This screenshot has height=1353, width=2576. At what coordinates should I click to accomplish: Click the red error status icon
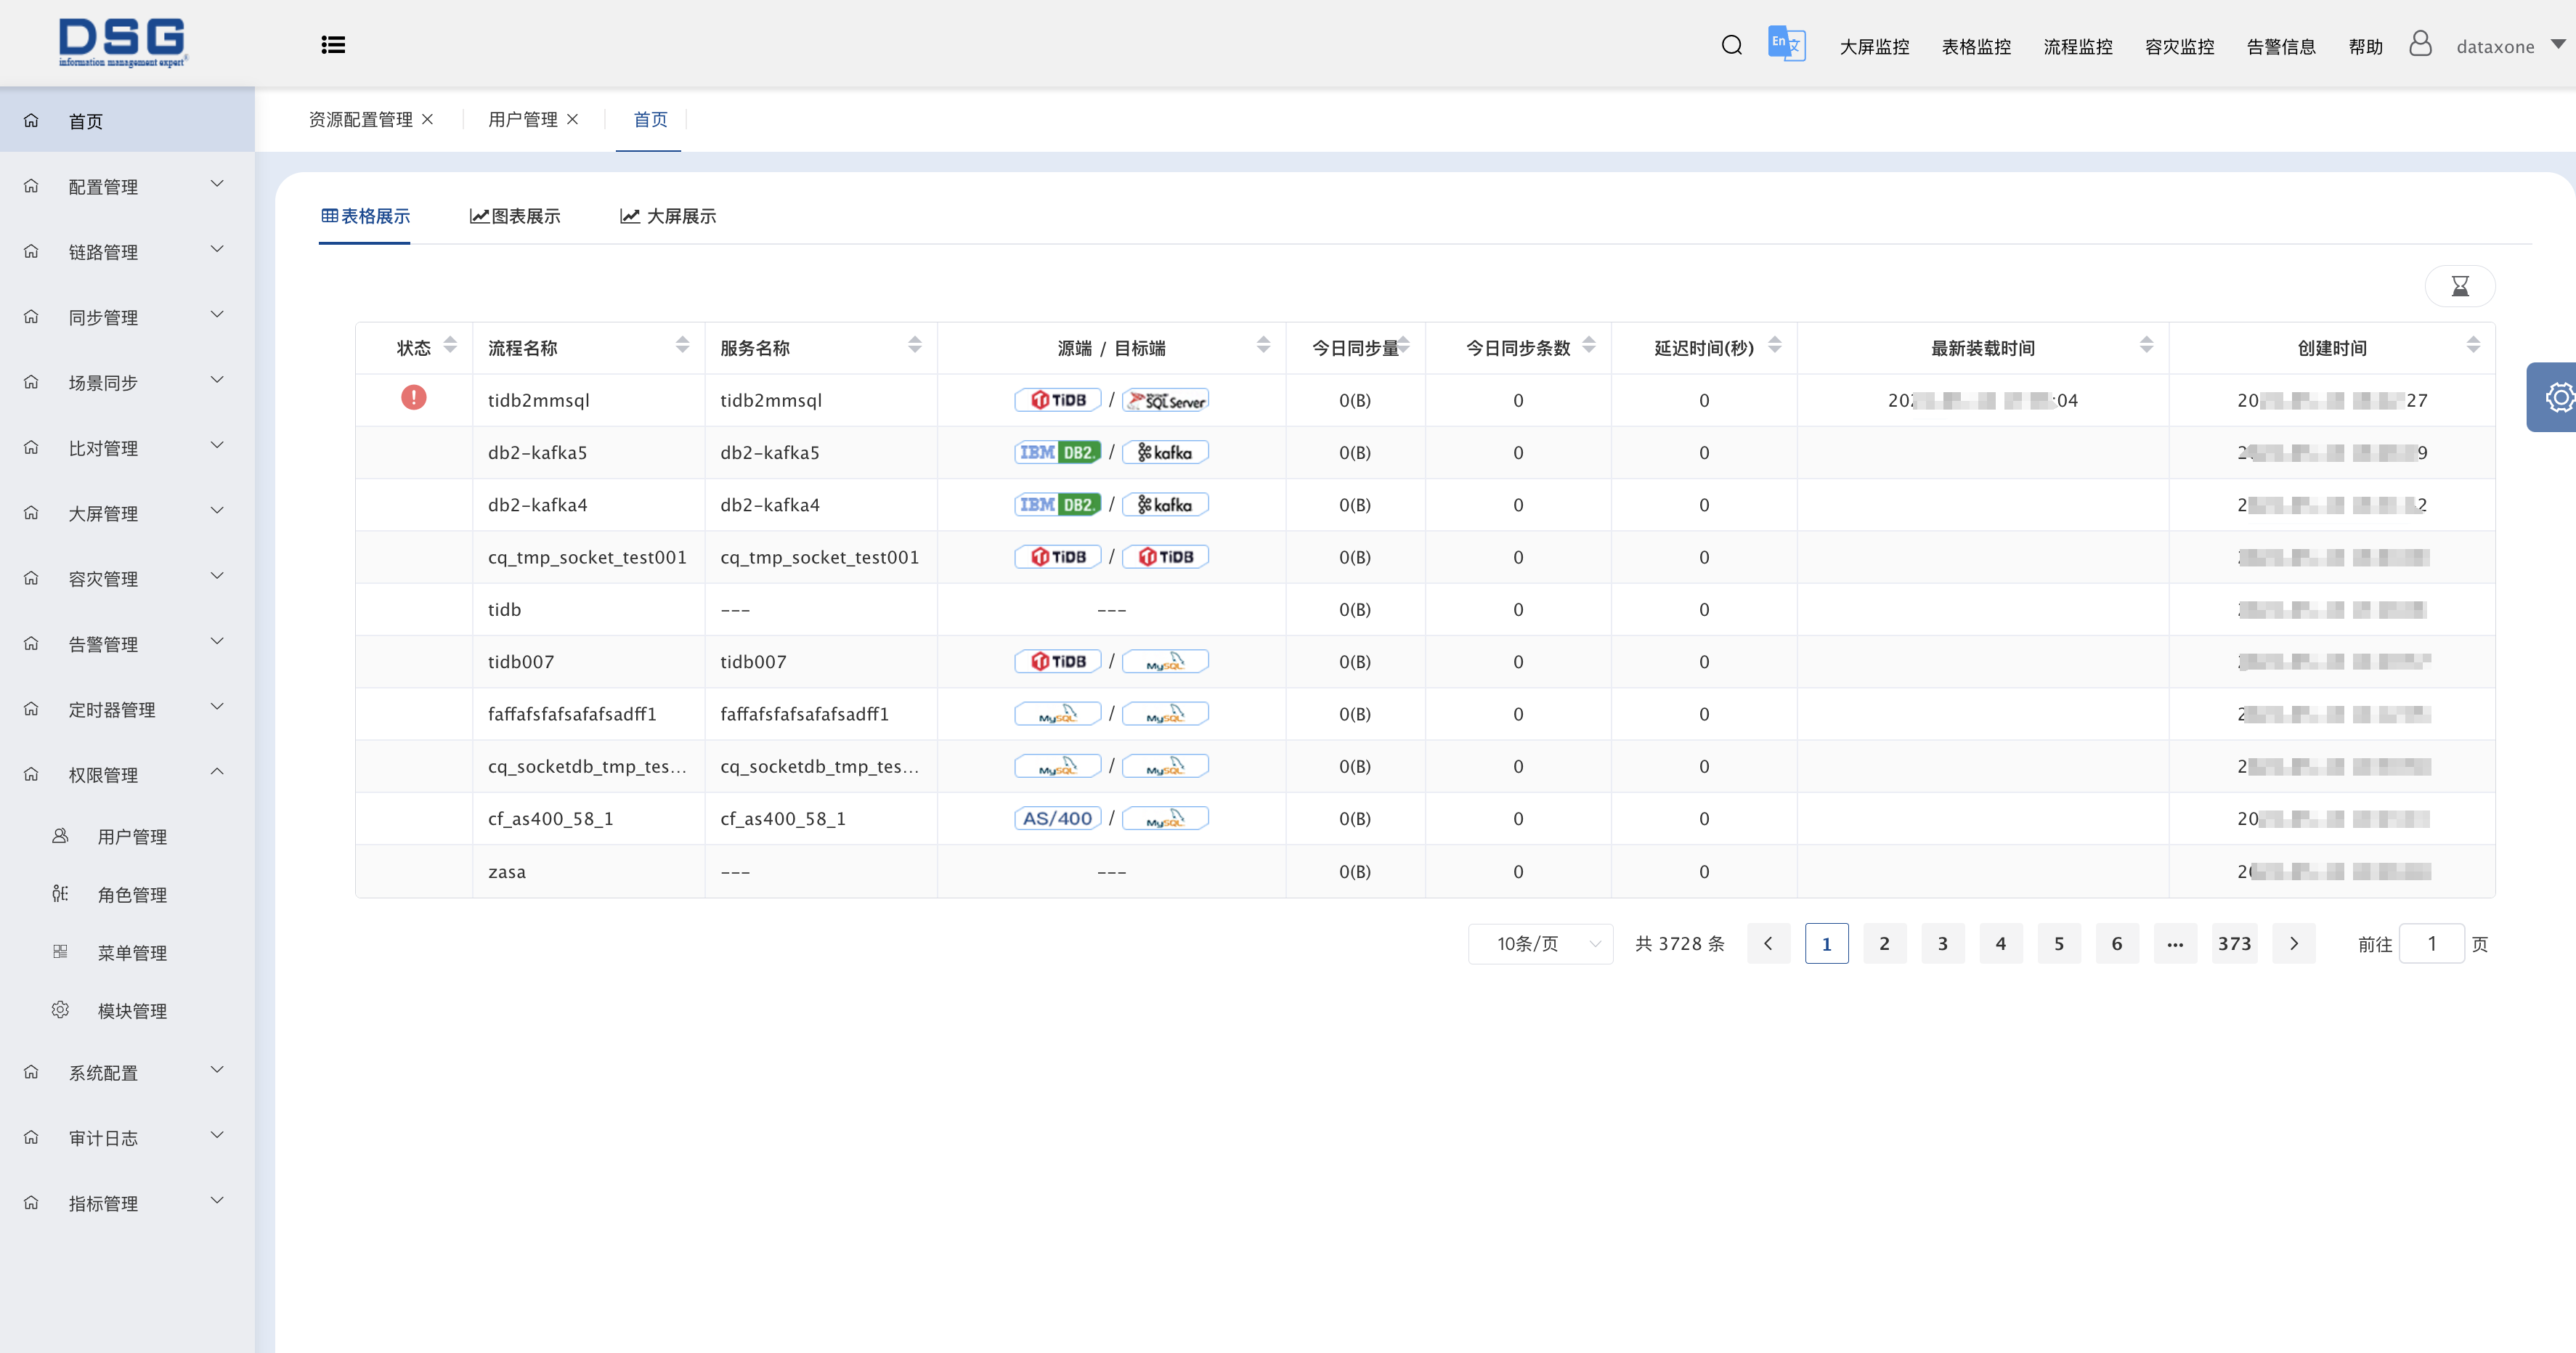click(x=413, y=398)
